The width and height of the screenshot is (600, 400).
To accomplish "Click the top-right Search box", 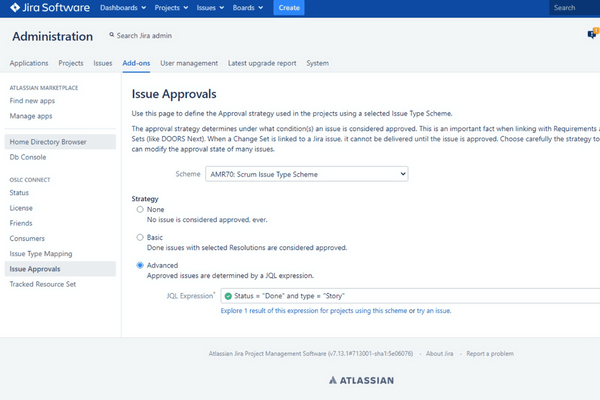I will 574,8.
